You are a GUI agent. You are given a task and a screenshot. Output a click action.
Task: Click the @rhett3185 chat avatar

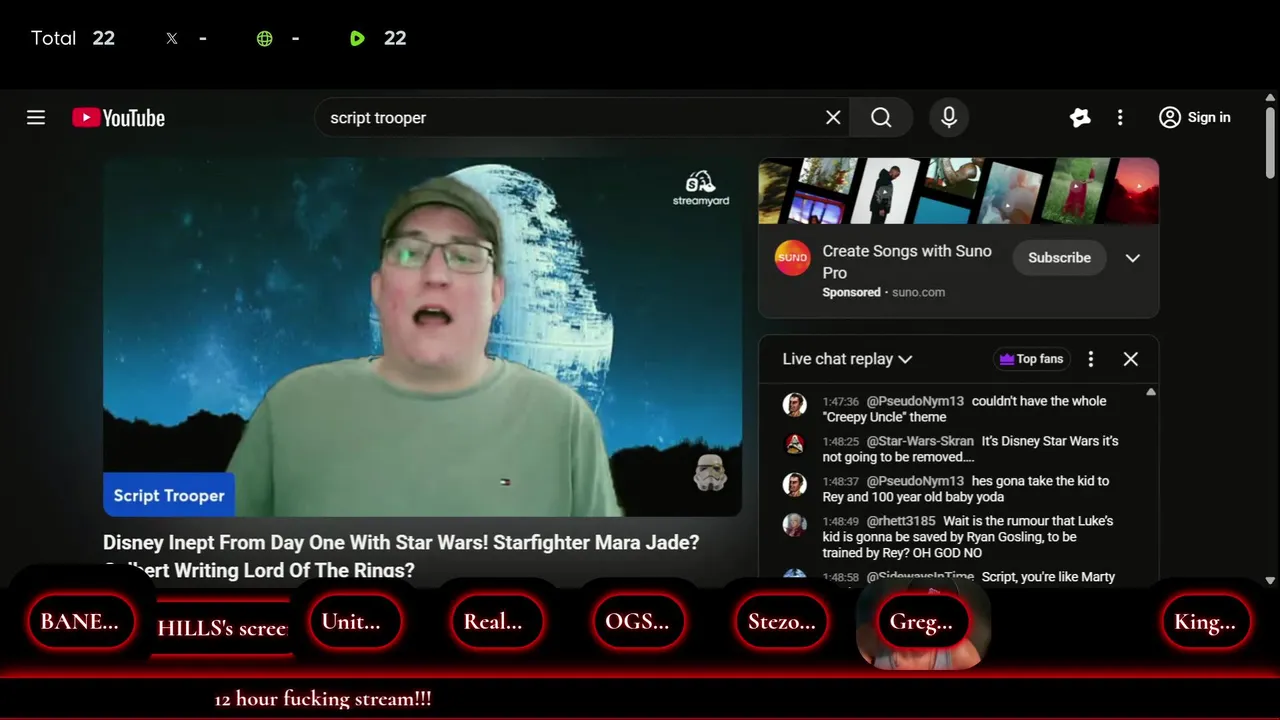[795, 525]
